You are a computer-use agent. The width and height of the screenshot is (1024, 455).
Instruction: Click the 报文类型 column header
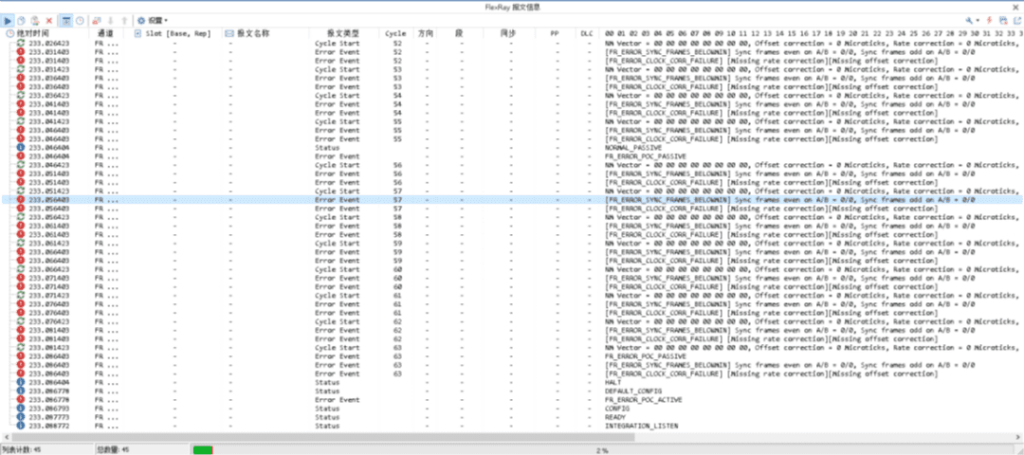(x=329, y=33)
